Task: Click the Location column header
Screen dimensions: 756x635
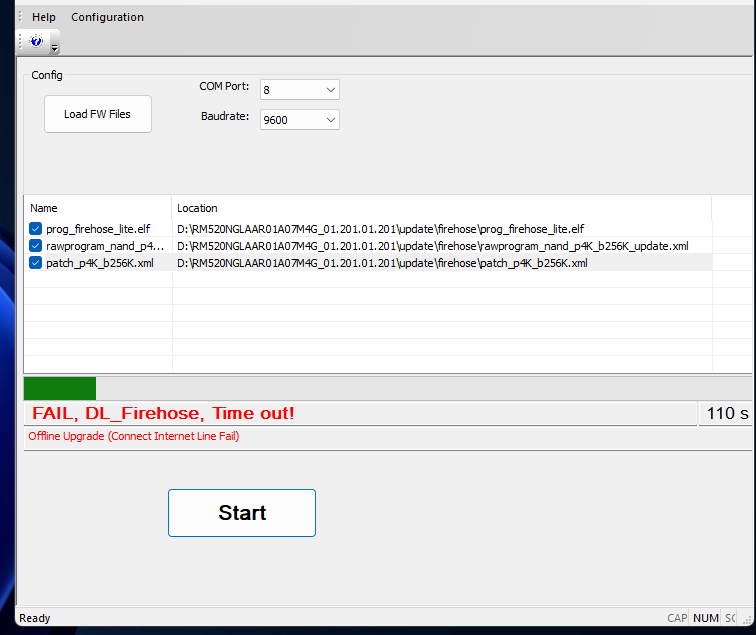Action: coord(440,208)
